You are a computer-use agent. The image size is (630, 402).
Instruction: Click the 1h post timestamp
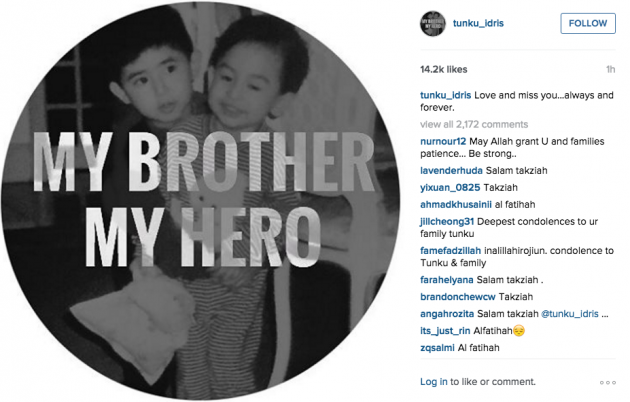[x=611, y=69]
